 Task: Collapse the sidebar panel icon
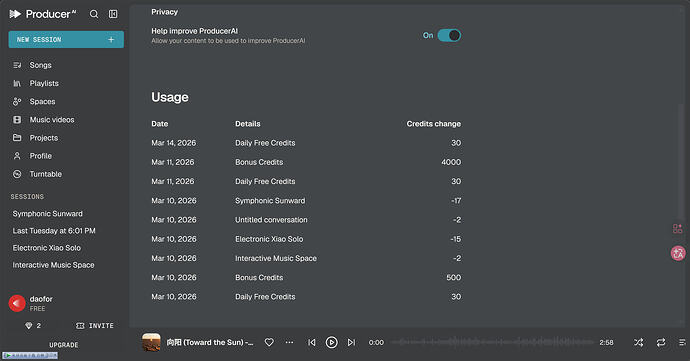113,14
